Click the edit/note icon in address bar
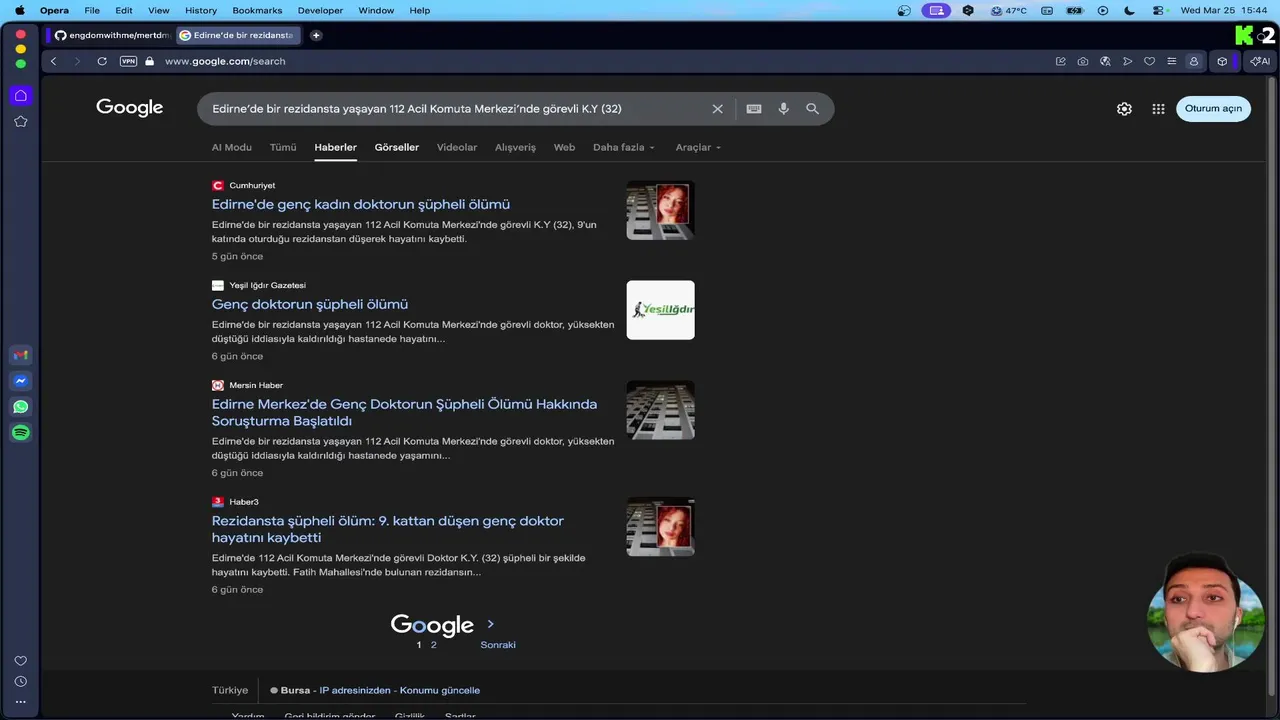 pos(1061,61)
